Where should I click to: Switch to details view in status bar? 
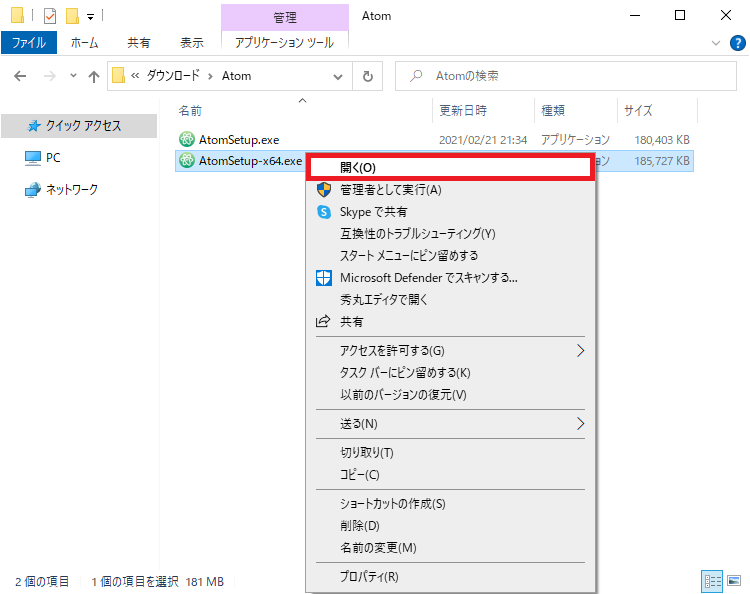[712, 580]
